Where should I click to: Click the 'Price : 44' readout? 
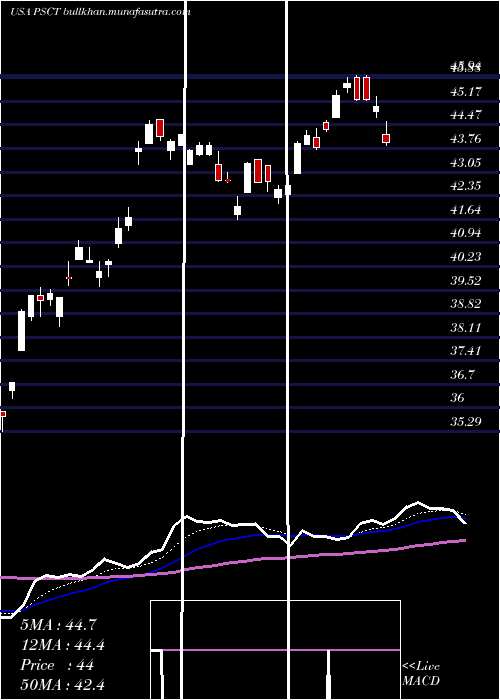point(57,665)
